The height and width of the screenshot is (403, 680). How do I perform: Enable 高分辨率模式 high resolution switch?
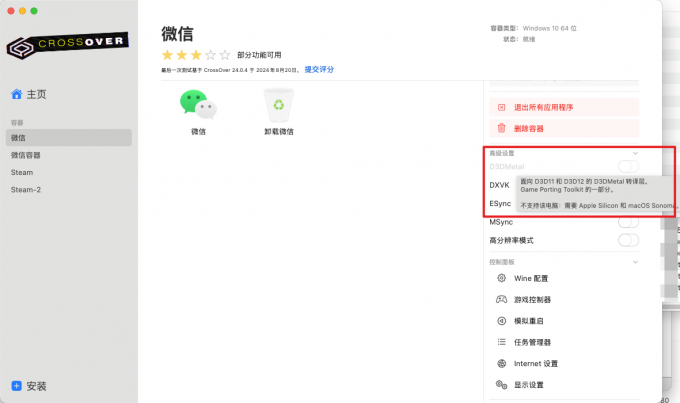(628, 240)
